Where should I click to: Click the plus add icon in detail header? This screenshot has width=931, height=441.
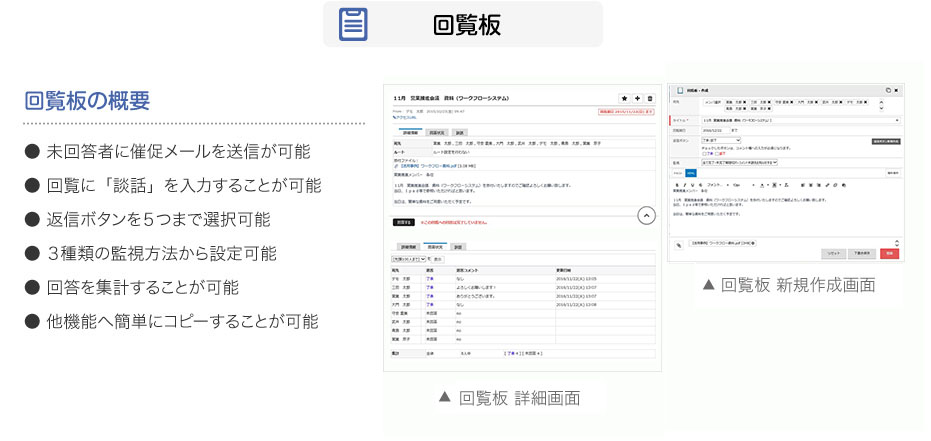(x=637, y=99)
